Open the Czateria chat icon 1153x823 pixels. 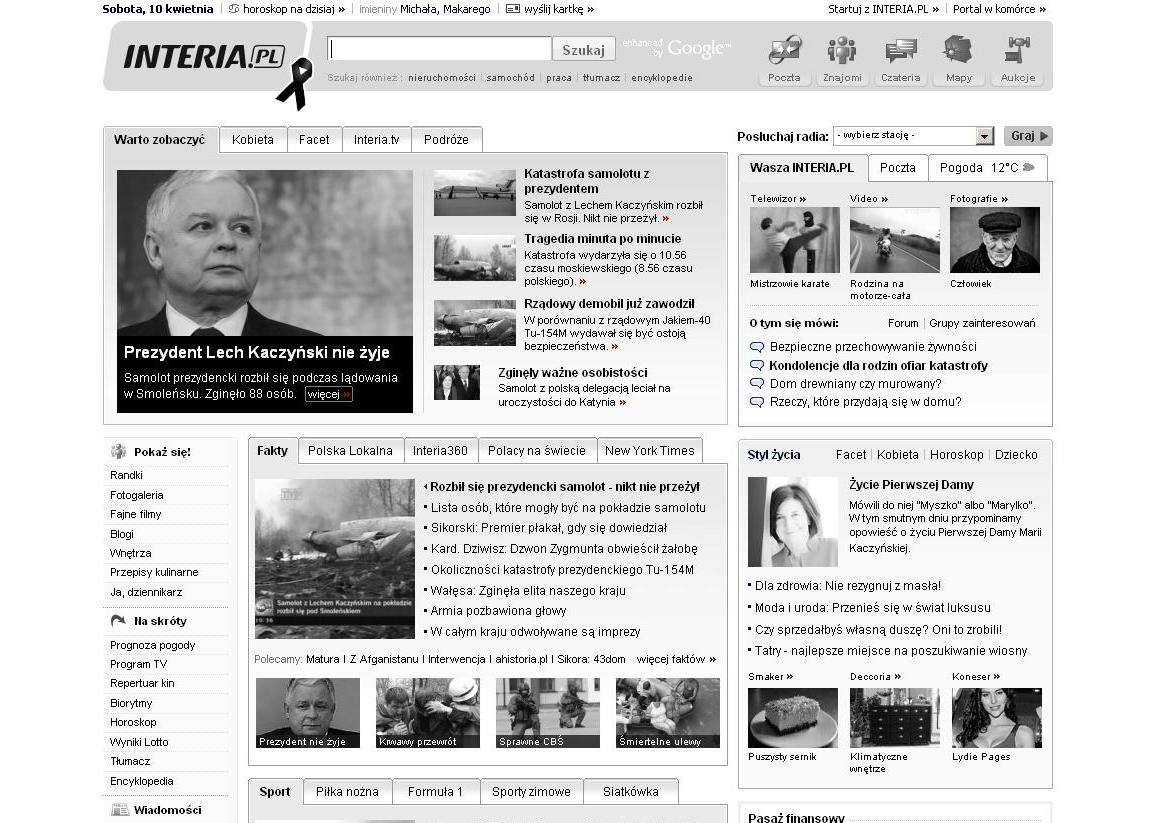tap(901, 51)
